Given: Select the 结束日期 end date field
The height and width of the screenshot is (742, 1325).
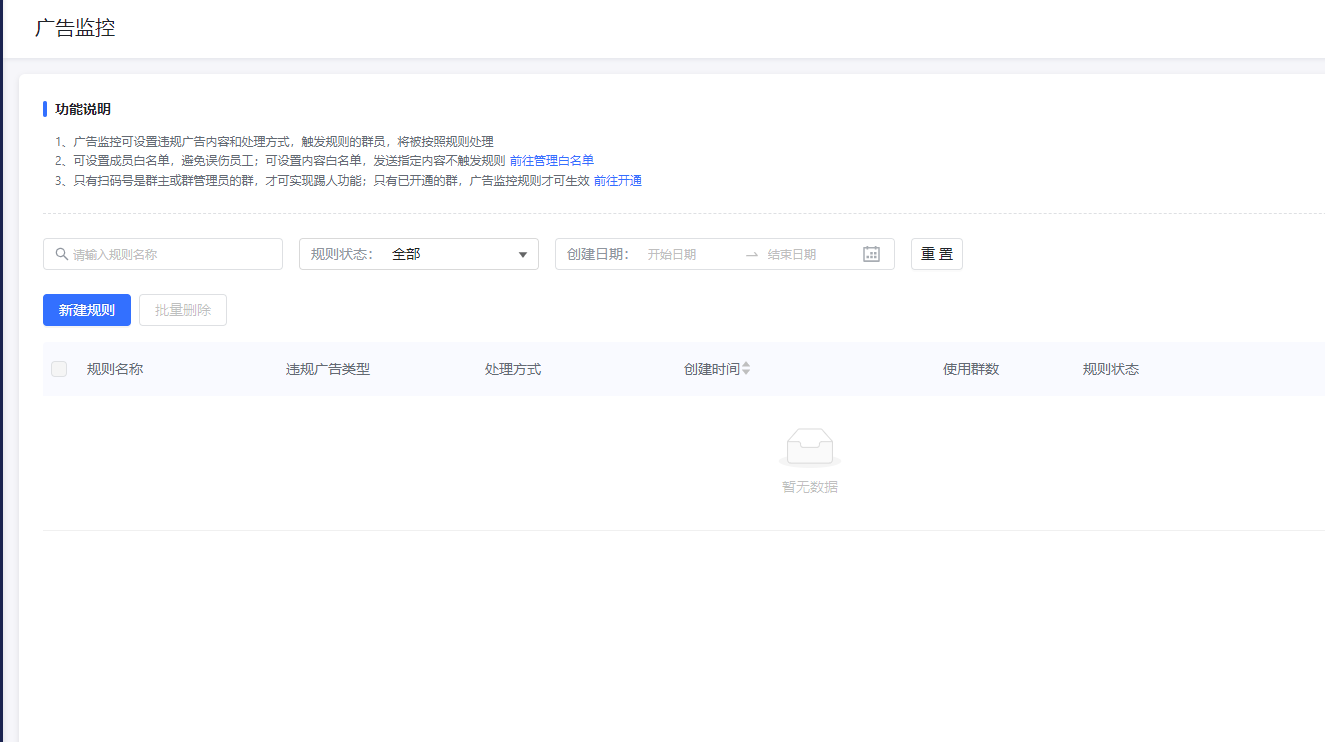Looking at the screenshot, I should coord(805,255).
